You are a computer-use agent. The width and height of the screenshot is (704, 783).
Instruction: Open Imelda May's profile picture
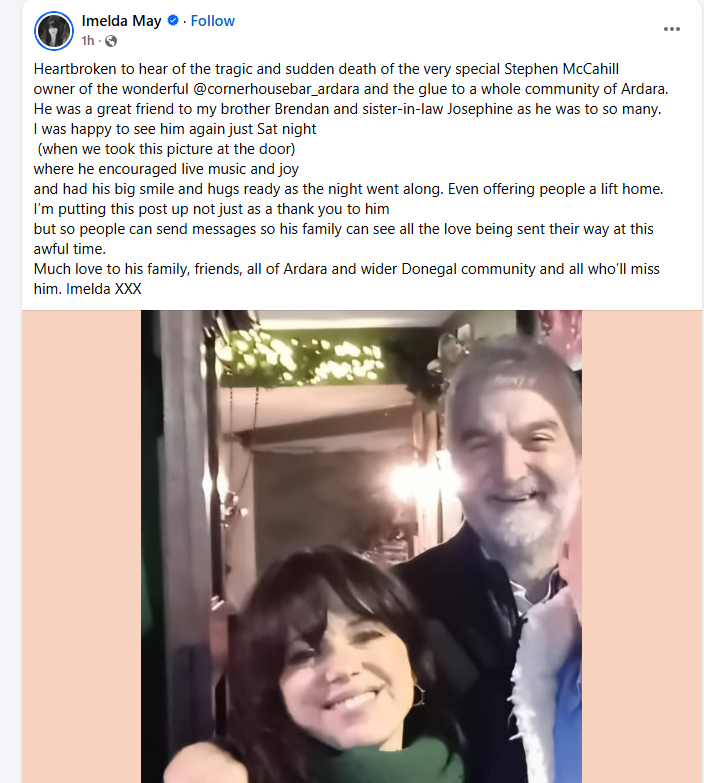[54, 31]
